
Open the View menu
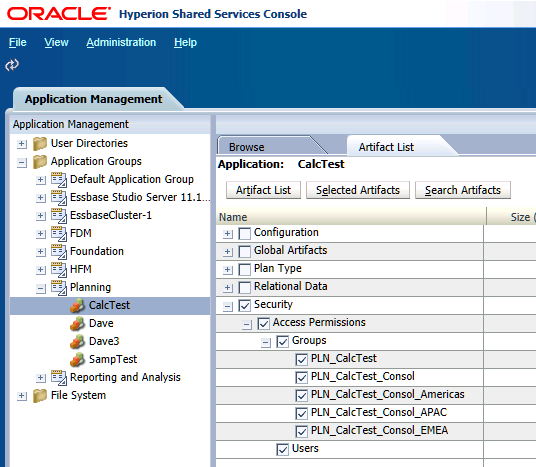coord(56,42)
